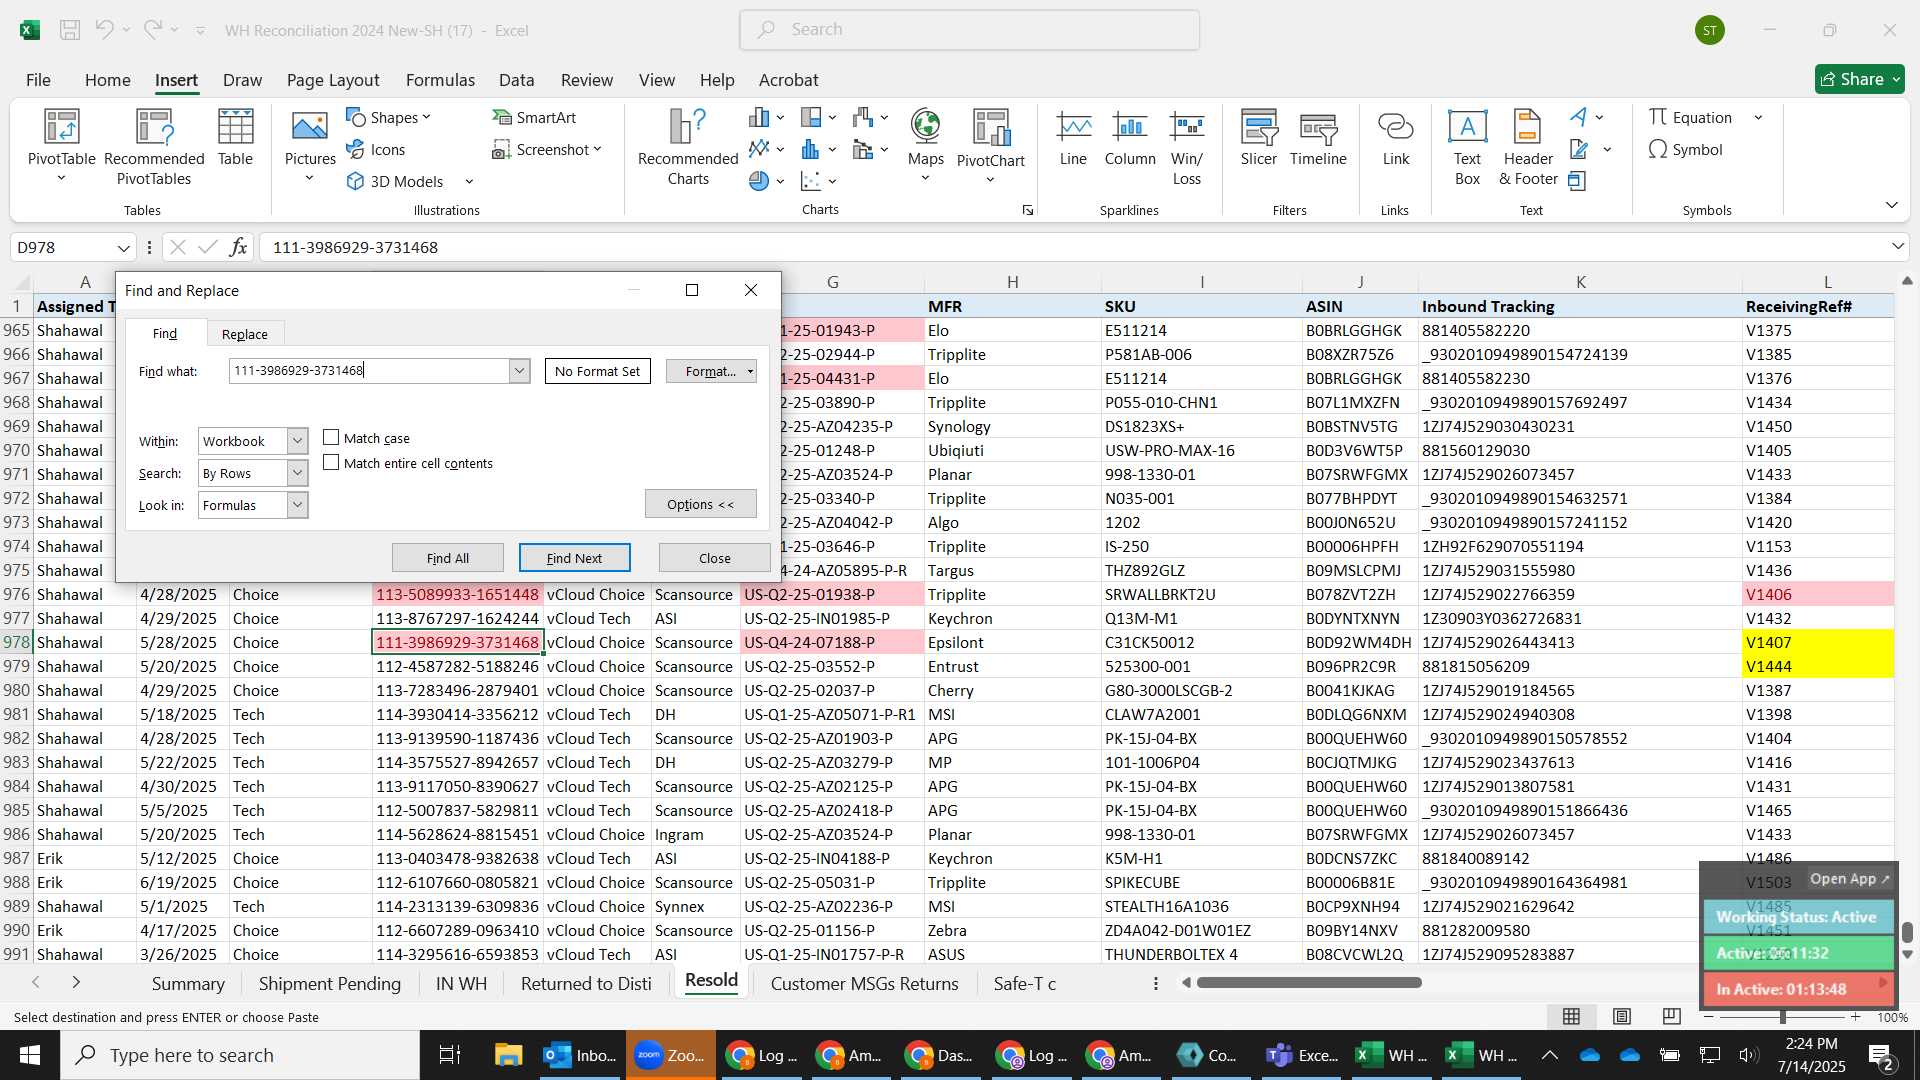This screenshot has height=1080, width=1920.
Task: Insert a PivotChart
Action: click(x=990, y=146)
